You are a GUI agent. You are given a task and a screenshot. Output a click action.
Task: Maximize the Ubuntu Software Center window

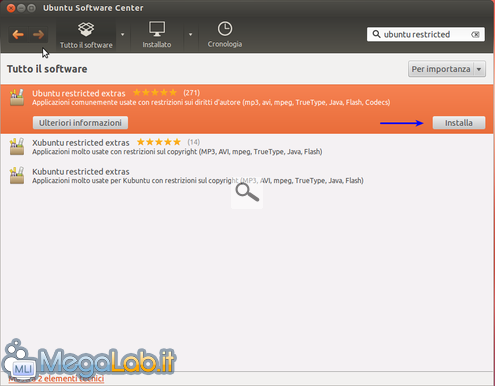31,8
